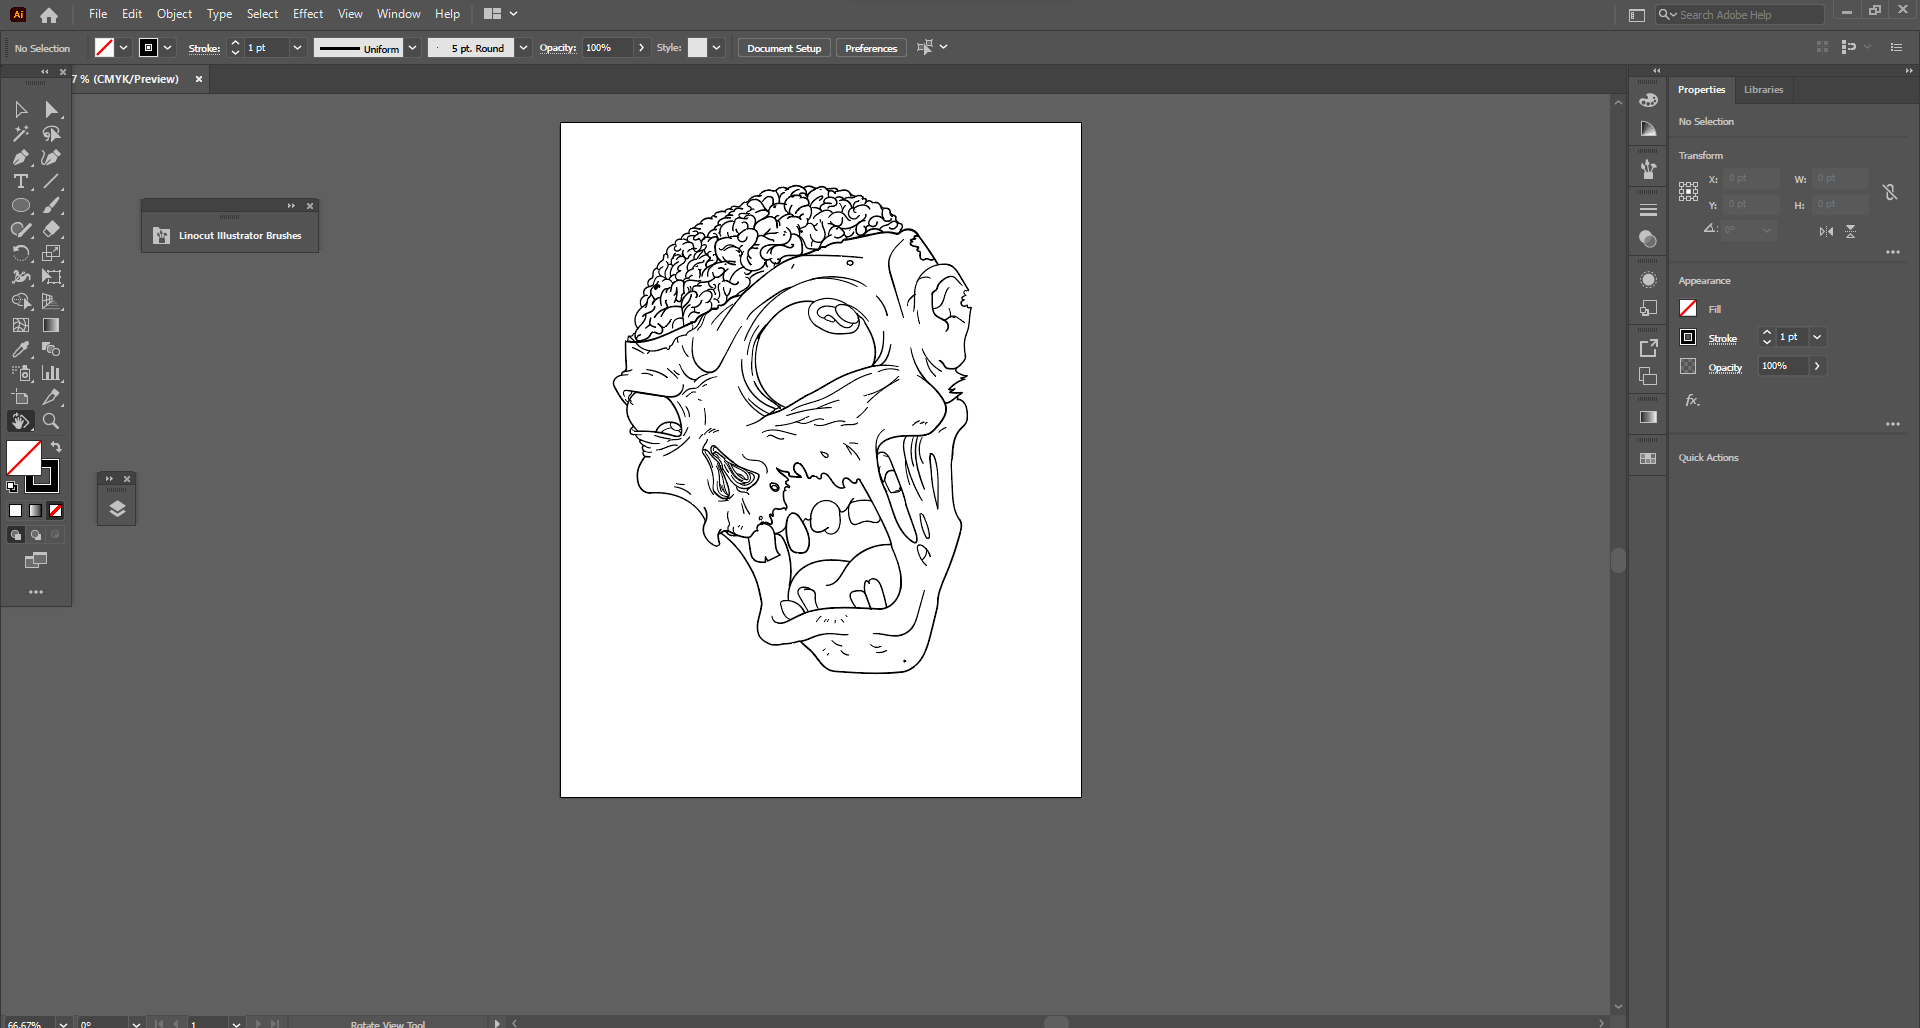
Task: Open the Linocut Illustrator Brushes library
Action: pos(230,236)
